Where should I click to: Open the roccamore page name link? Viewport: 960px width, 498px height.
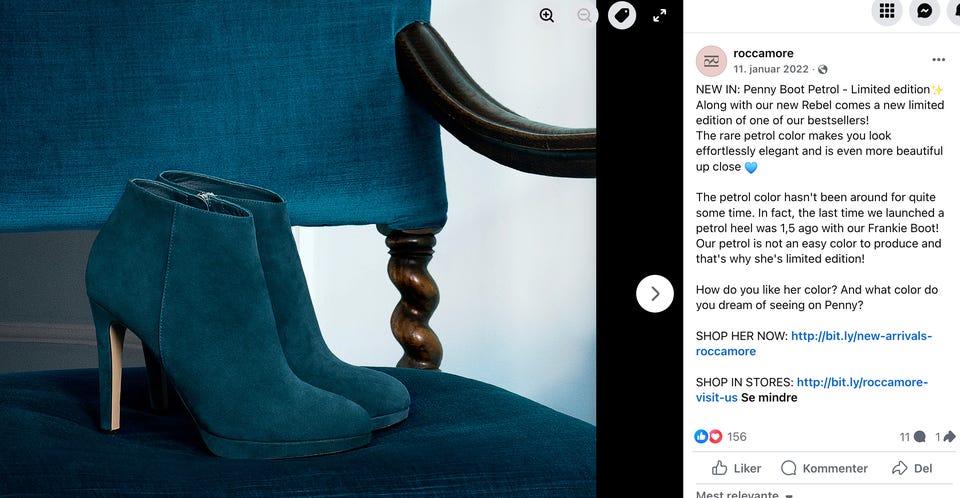pos(763,53)
